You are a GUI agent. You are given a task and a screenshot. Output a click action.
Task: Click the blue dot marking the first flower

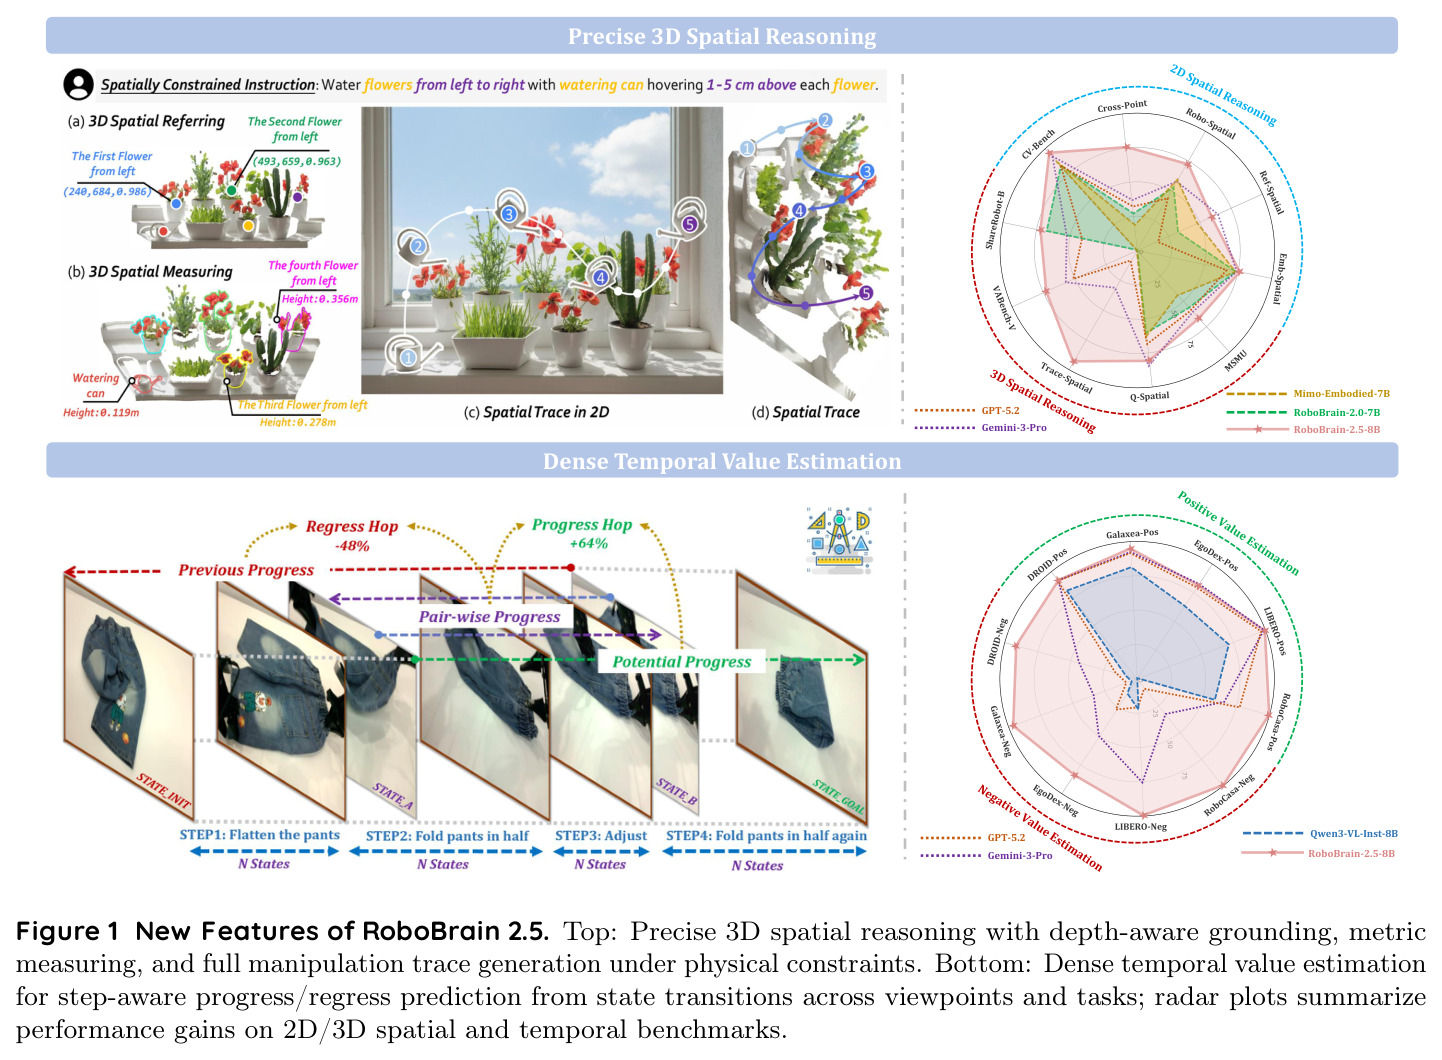click(176, 203)
